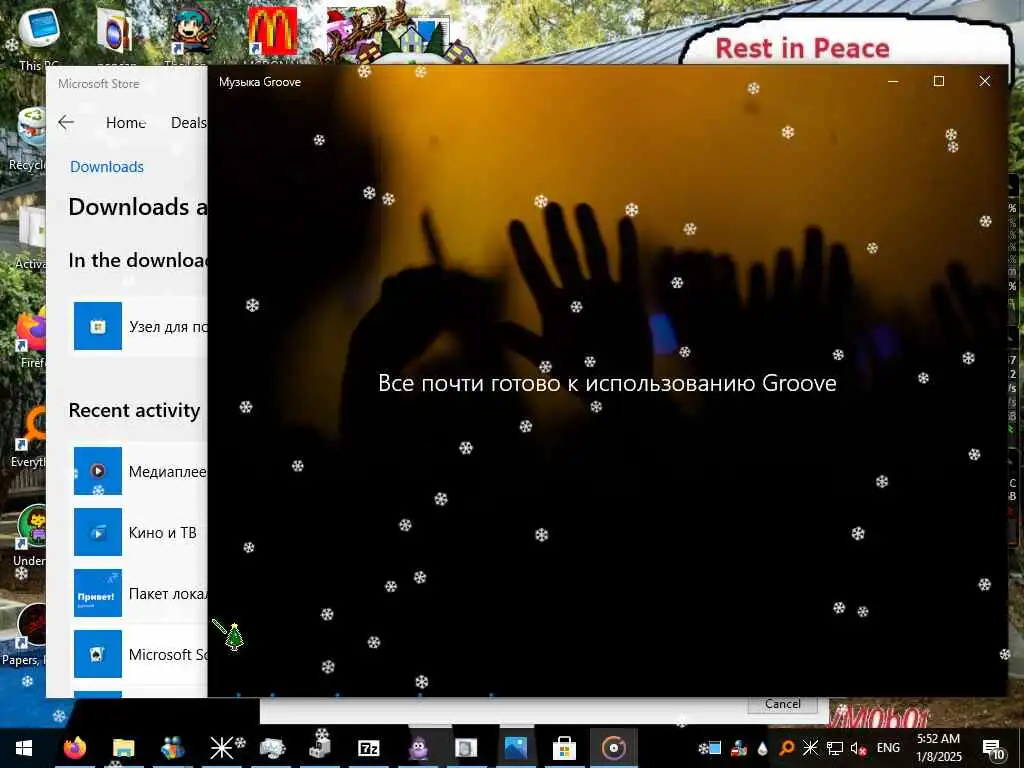The image size is (1024, 768).
Task: Click the Microsoft Solitaire card icon
Action: pyautogui.click(x=98, y=654)
